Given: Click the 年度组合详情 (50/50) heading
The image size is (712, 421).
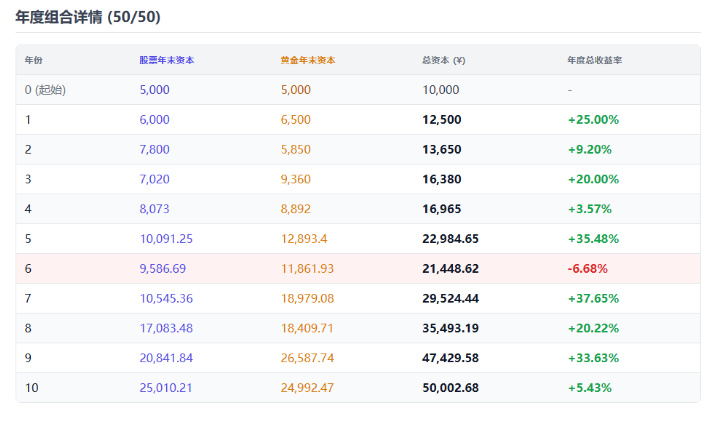Looking at the screenshot, I should [x=88, y=17].
